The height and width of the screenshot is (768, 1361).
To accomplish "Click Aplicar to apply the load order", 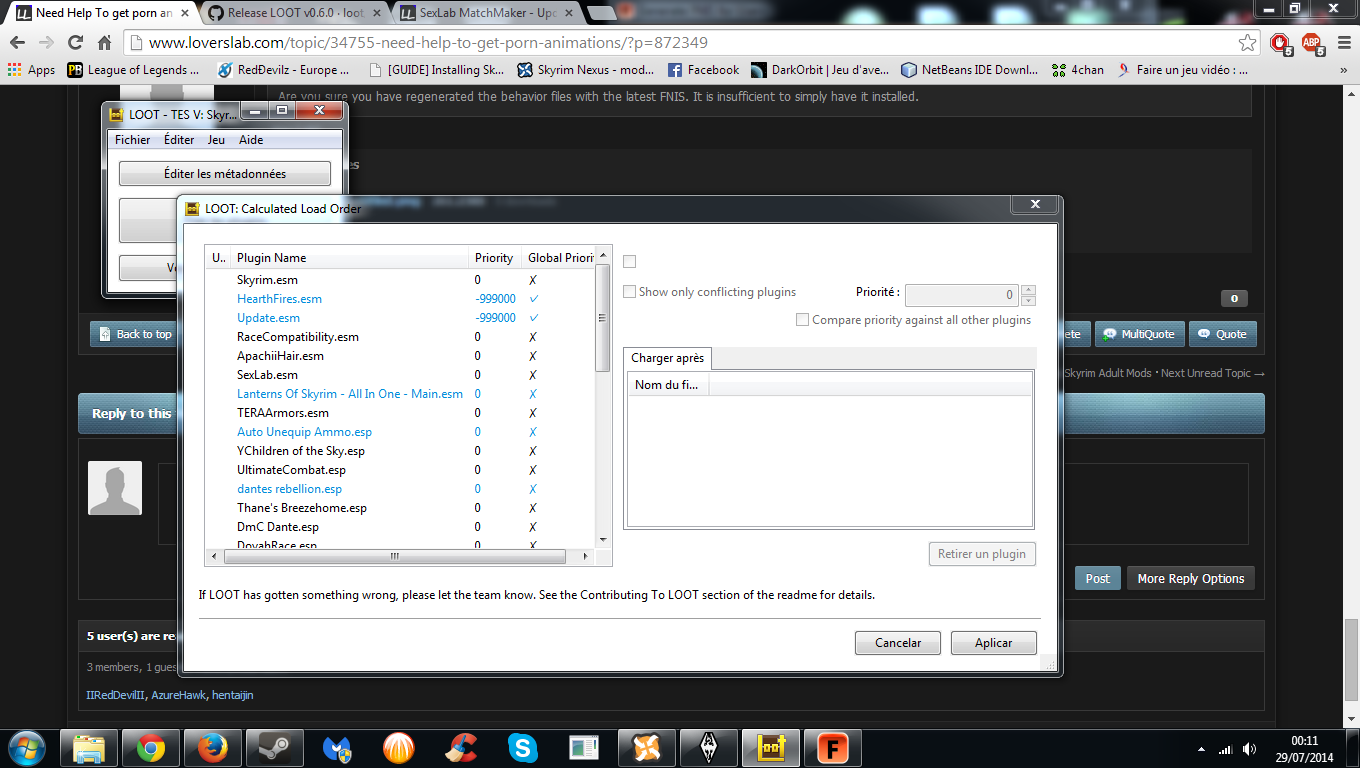I will click(x=994, y=643).
